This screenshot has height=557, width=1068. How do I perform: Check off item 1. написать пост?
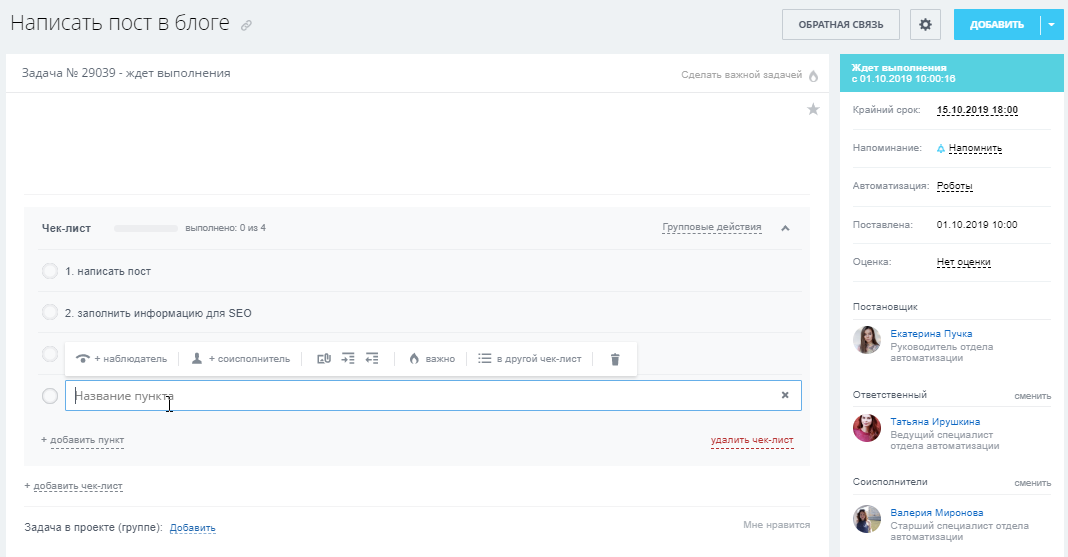pos(50,271)
